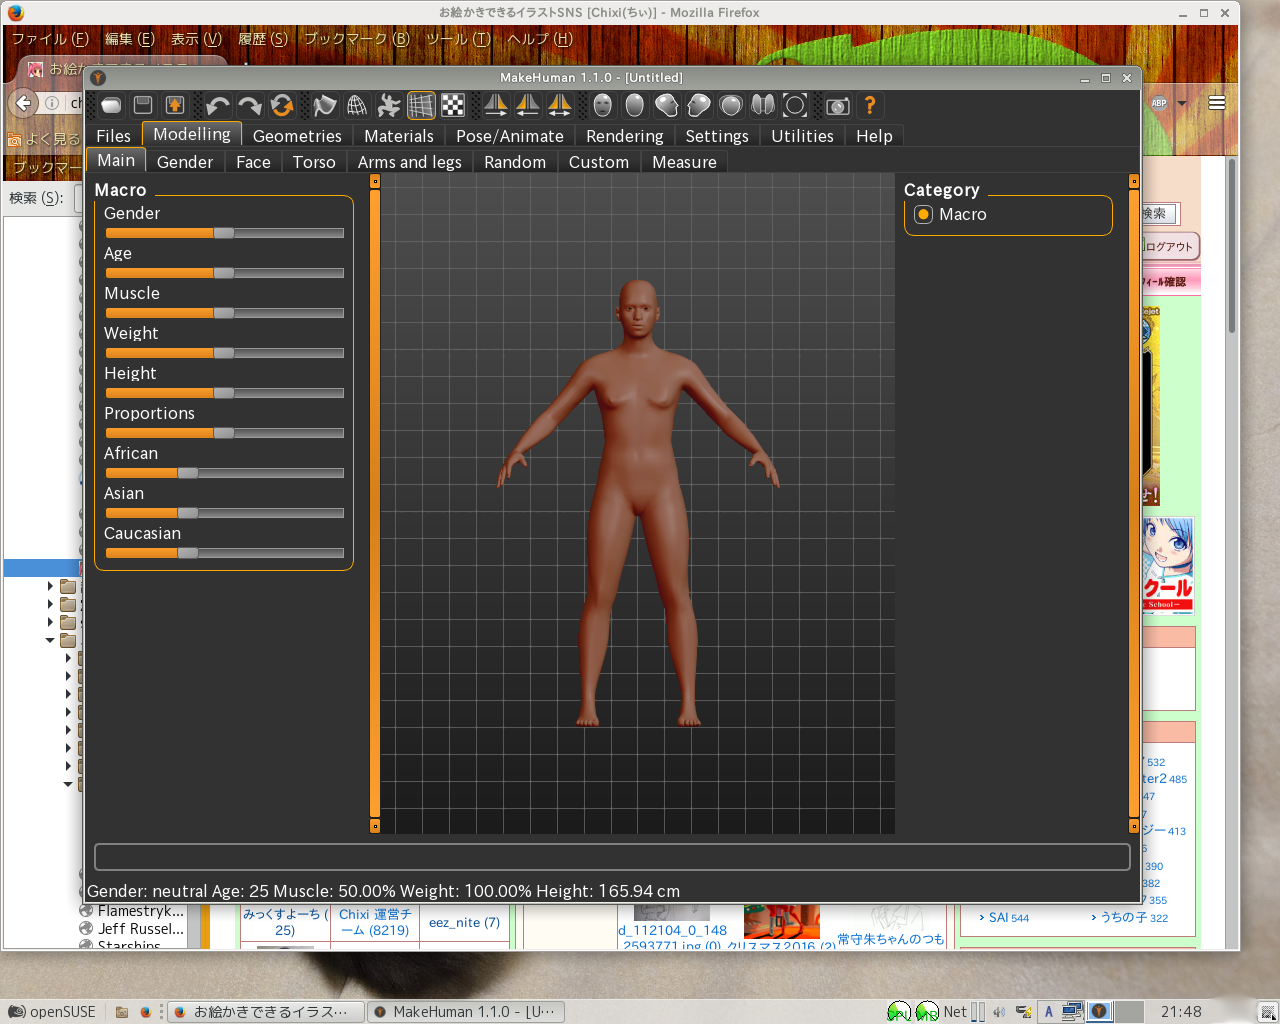Viewport: 1280px width, 1024px height.
Task: Click the Gender slider handle
Action: coord(224,233)
